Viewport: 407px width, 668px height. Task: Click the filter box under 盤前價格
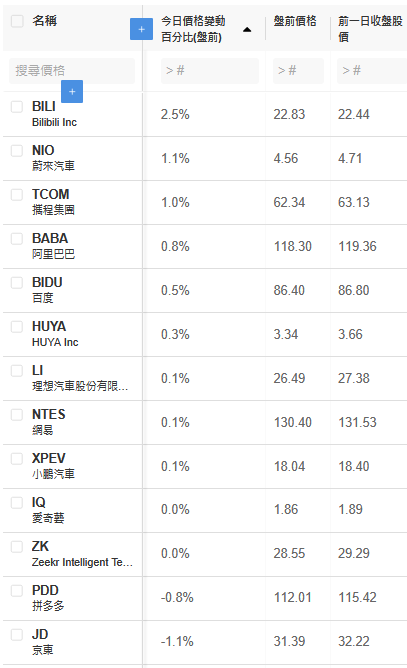(298, 71)
